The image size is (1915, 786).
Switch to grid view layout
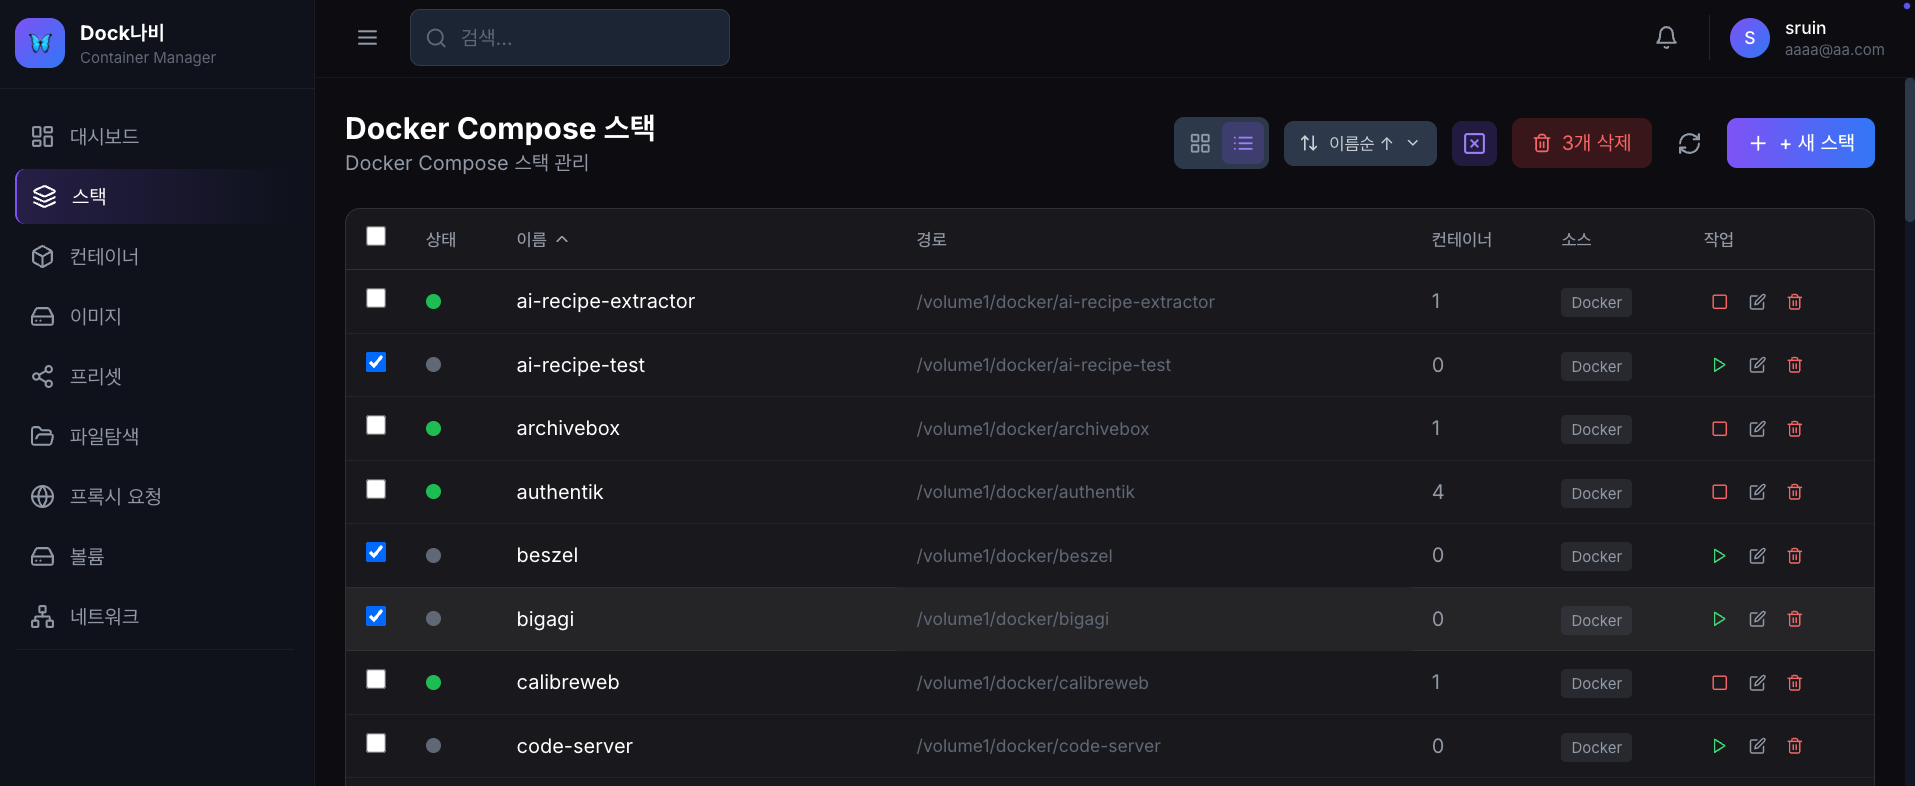pos(1200,143)
